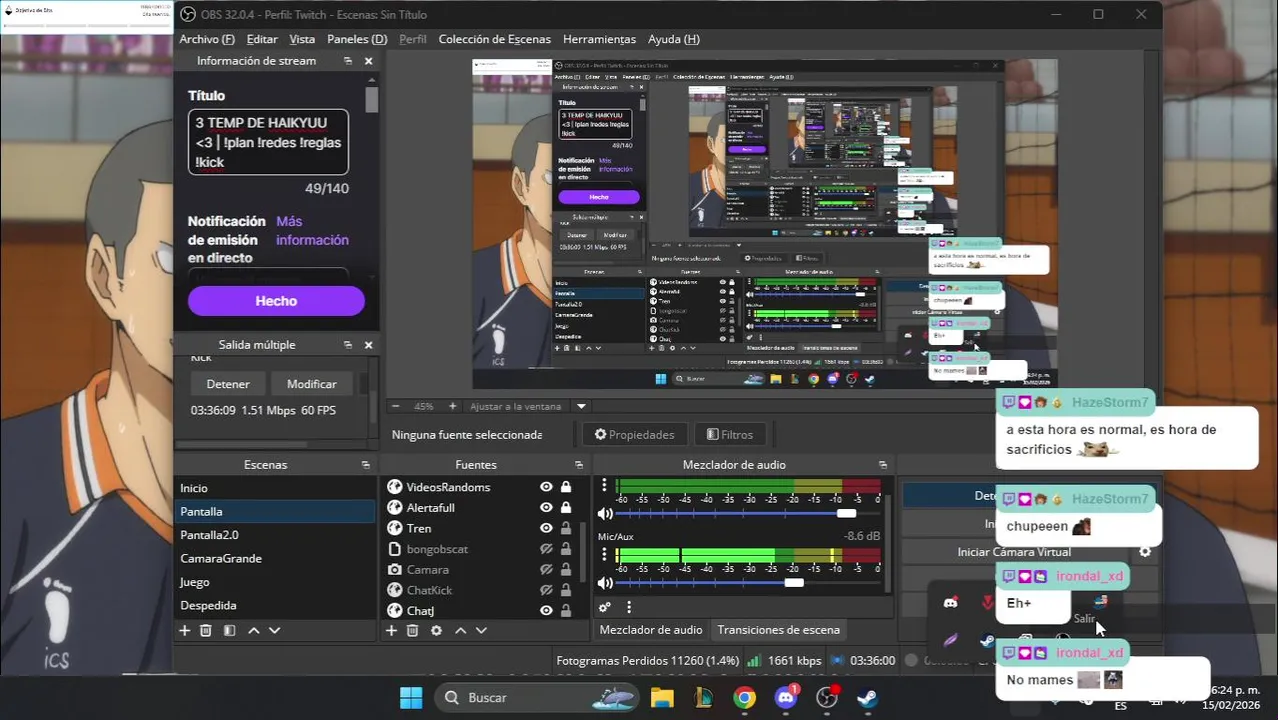Show the Camara source

point(546,569)
